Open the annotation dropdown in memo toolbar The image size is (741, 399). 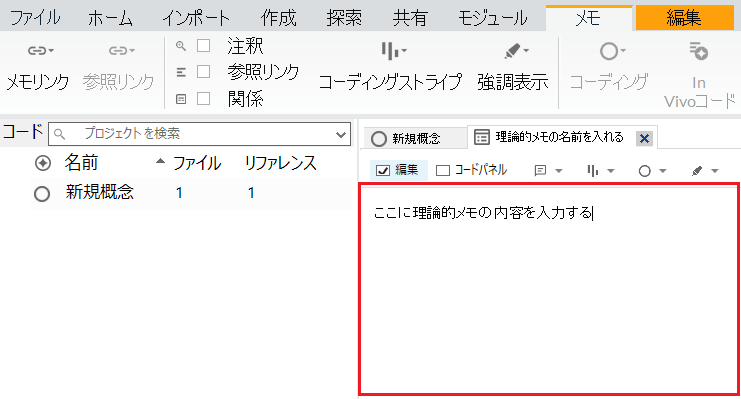point(548,171)
